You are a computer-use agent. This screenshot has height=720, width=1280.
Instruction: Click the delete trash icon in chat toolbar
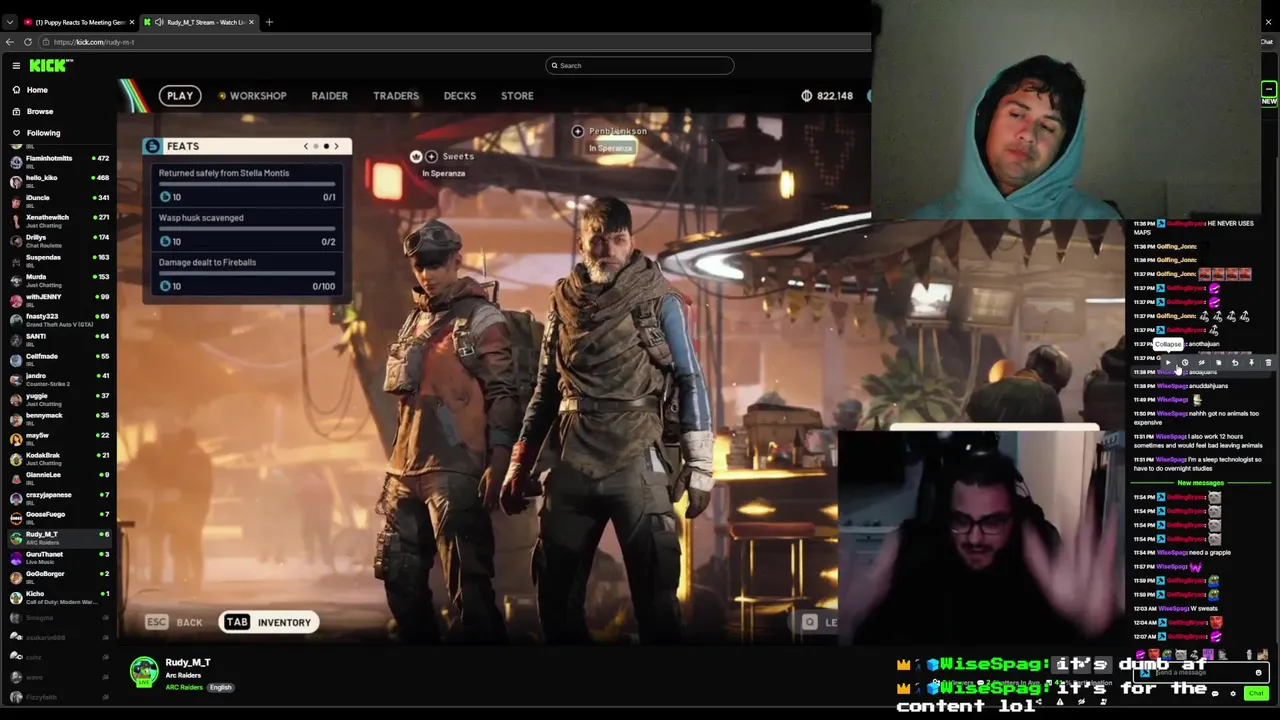click(1268, 363)
